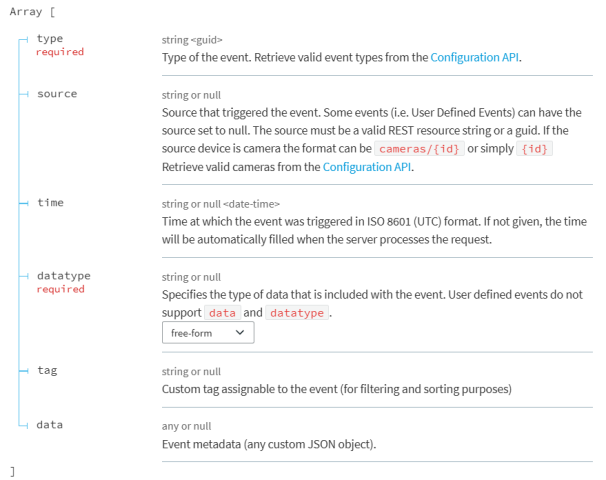
Task: Open Configuration API link in type description
Action: 475,58
